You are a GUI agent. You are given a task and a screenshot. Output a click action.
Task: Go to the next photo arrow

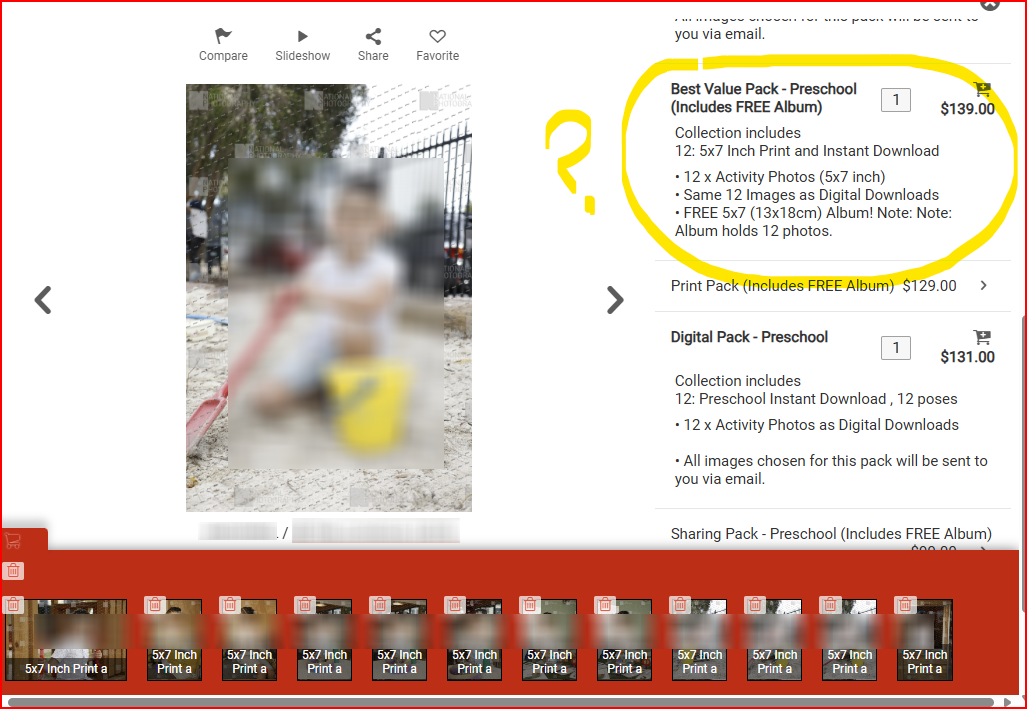615,300
